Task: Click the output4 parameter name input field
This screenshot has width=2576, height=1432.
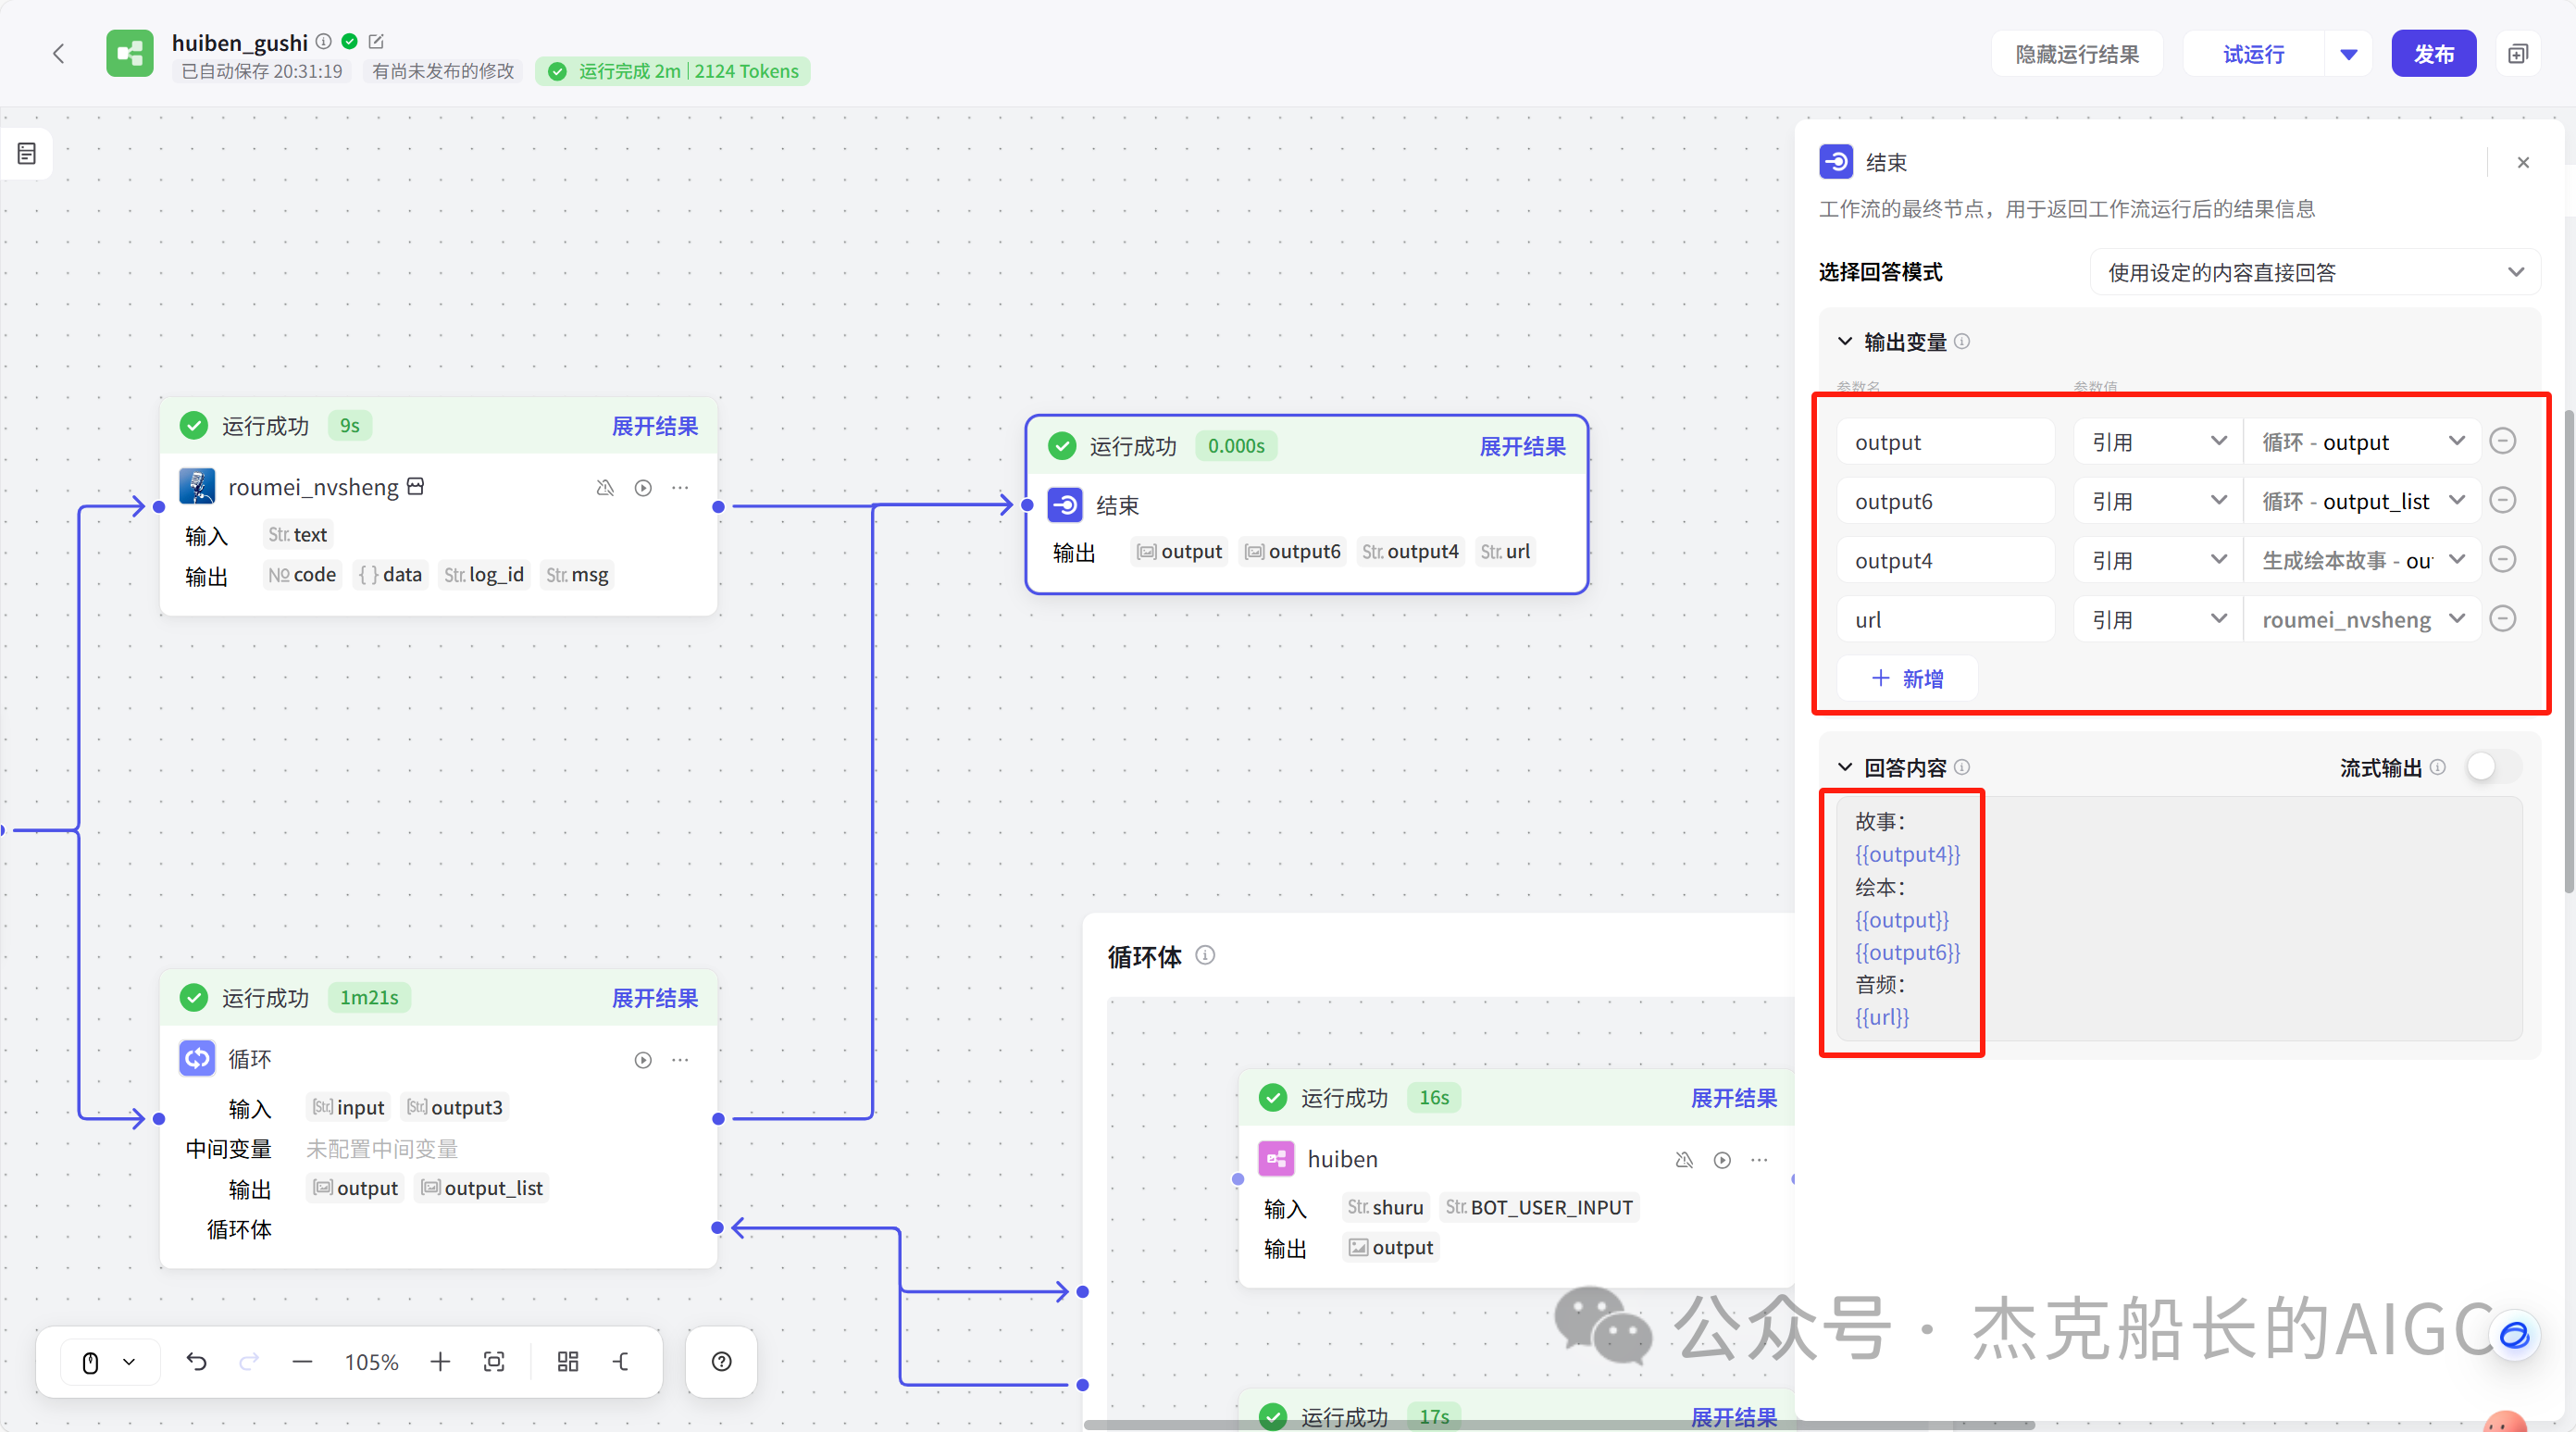Action: click(x=1944, y=560)
